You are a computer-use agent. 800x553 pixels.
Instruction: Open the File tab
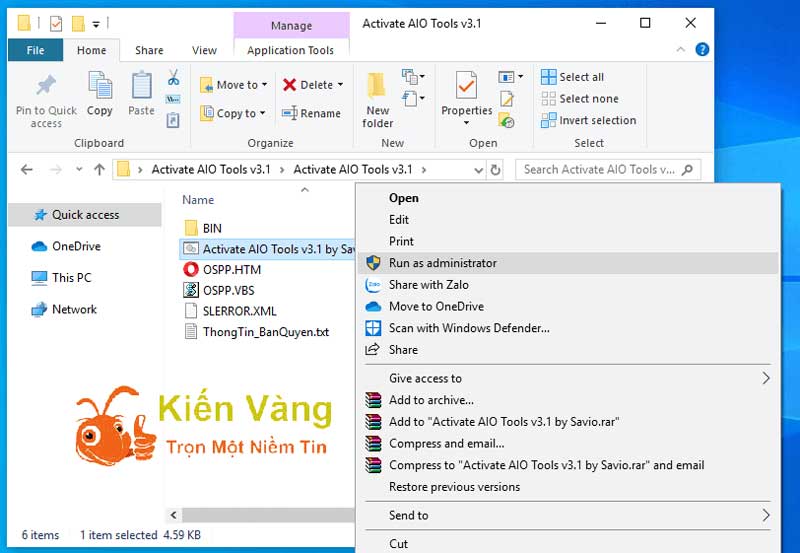35,50
